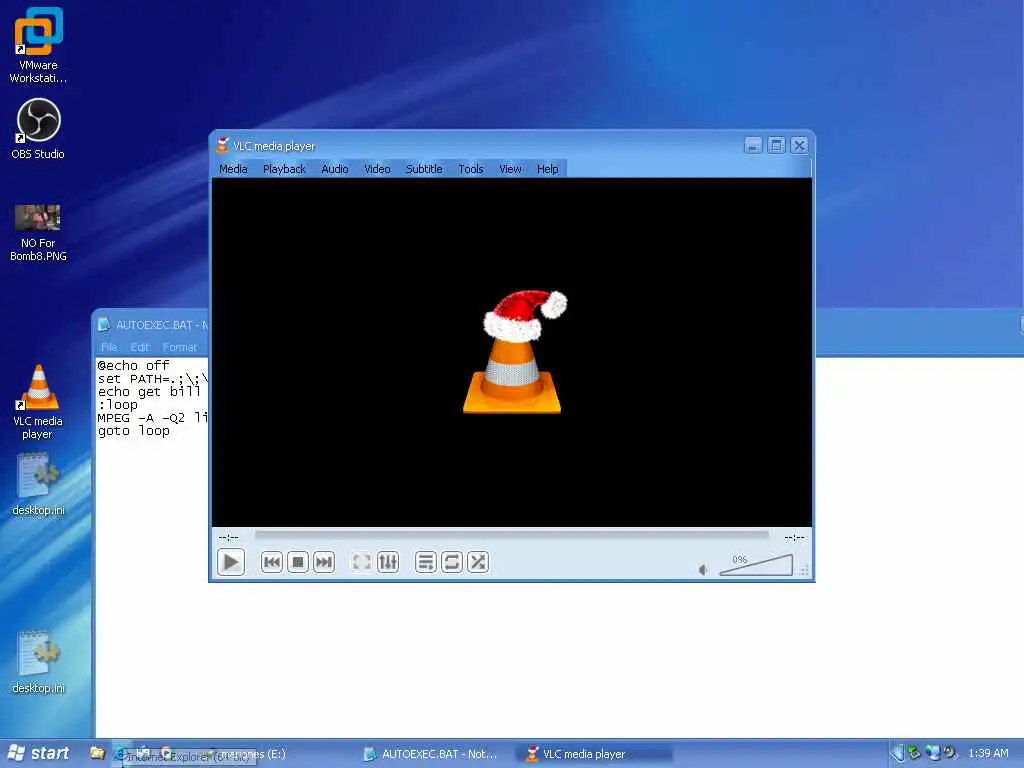Toggle VLC loop mode

[452, 562]
